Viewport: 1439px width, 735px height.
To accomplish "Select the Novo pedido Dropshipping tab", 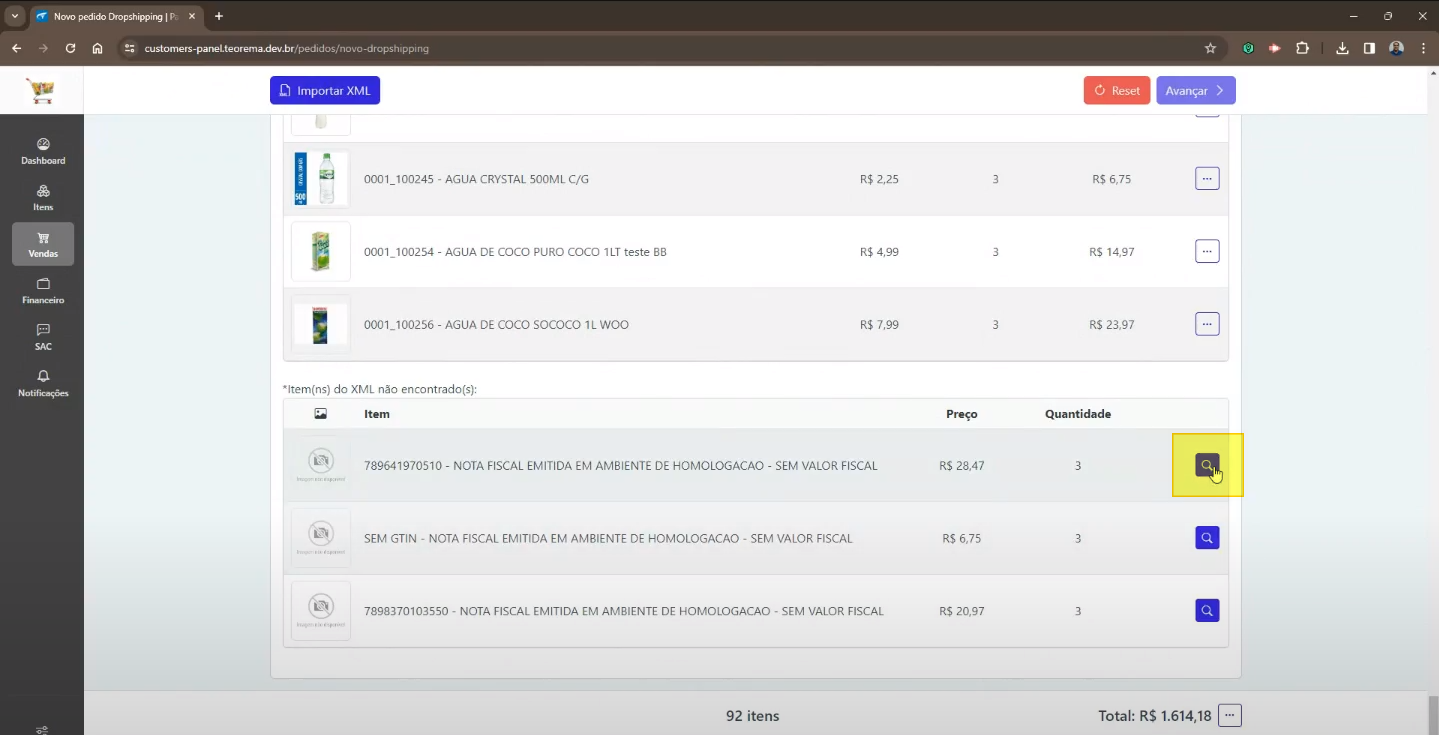I will click(117, 17).
